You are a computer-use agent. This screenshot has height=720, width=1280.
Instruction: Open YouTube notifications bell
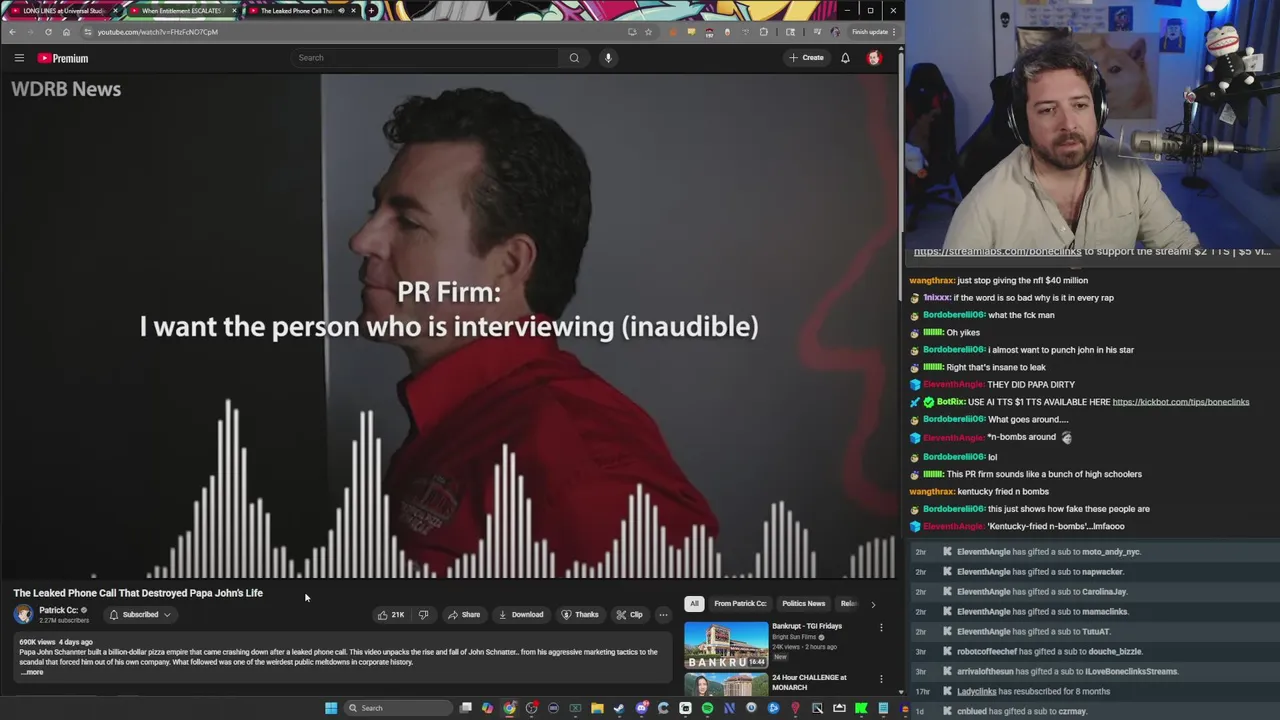[x=845, y=58]
